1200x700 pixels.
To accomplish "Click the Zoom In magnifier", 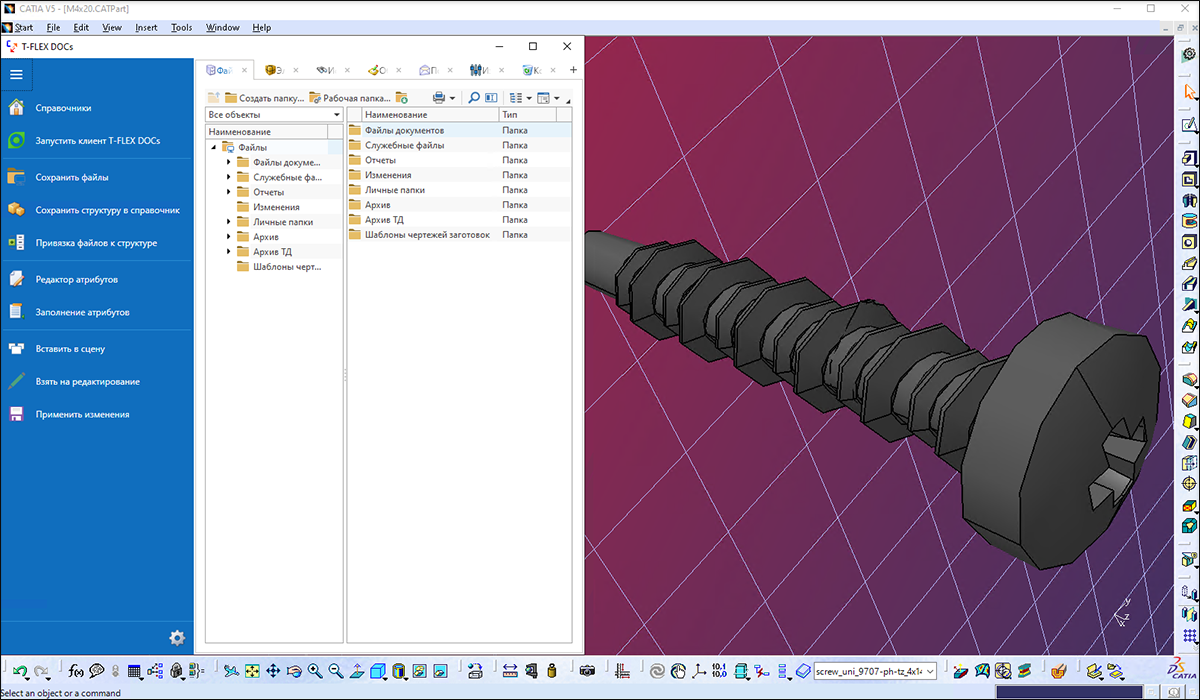I will click(x=315, y=671).
